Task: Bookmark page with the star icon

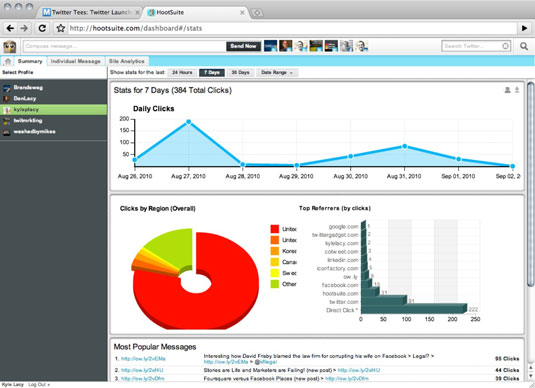Action: pos(61,28)
